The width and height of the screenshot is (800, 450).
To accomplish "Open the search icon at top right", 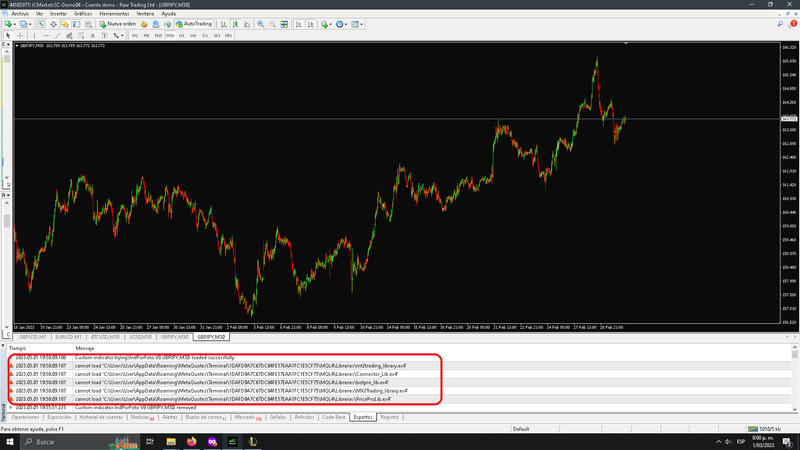I will [x=780, y=24].
